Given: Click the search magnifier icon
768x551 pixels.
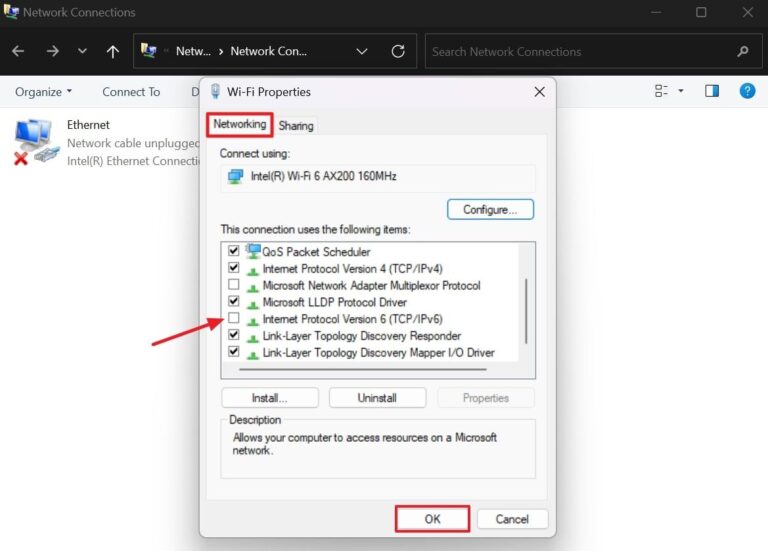Looking at the screenshot, I should tap(742, 51).
